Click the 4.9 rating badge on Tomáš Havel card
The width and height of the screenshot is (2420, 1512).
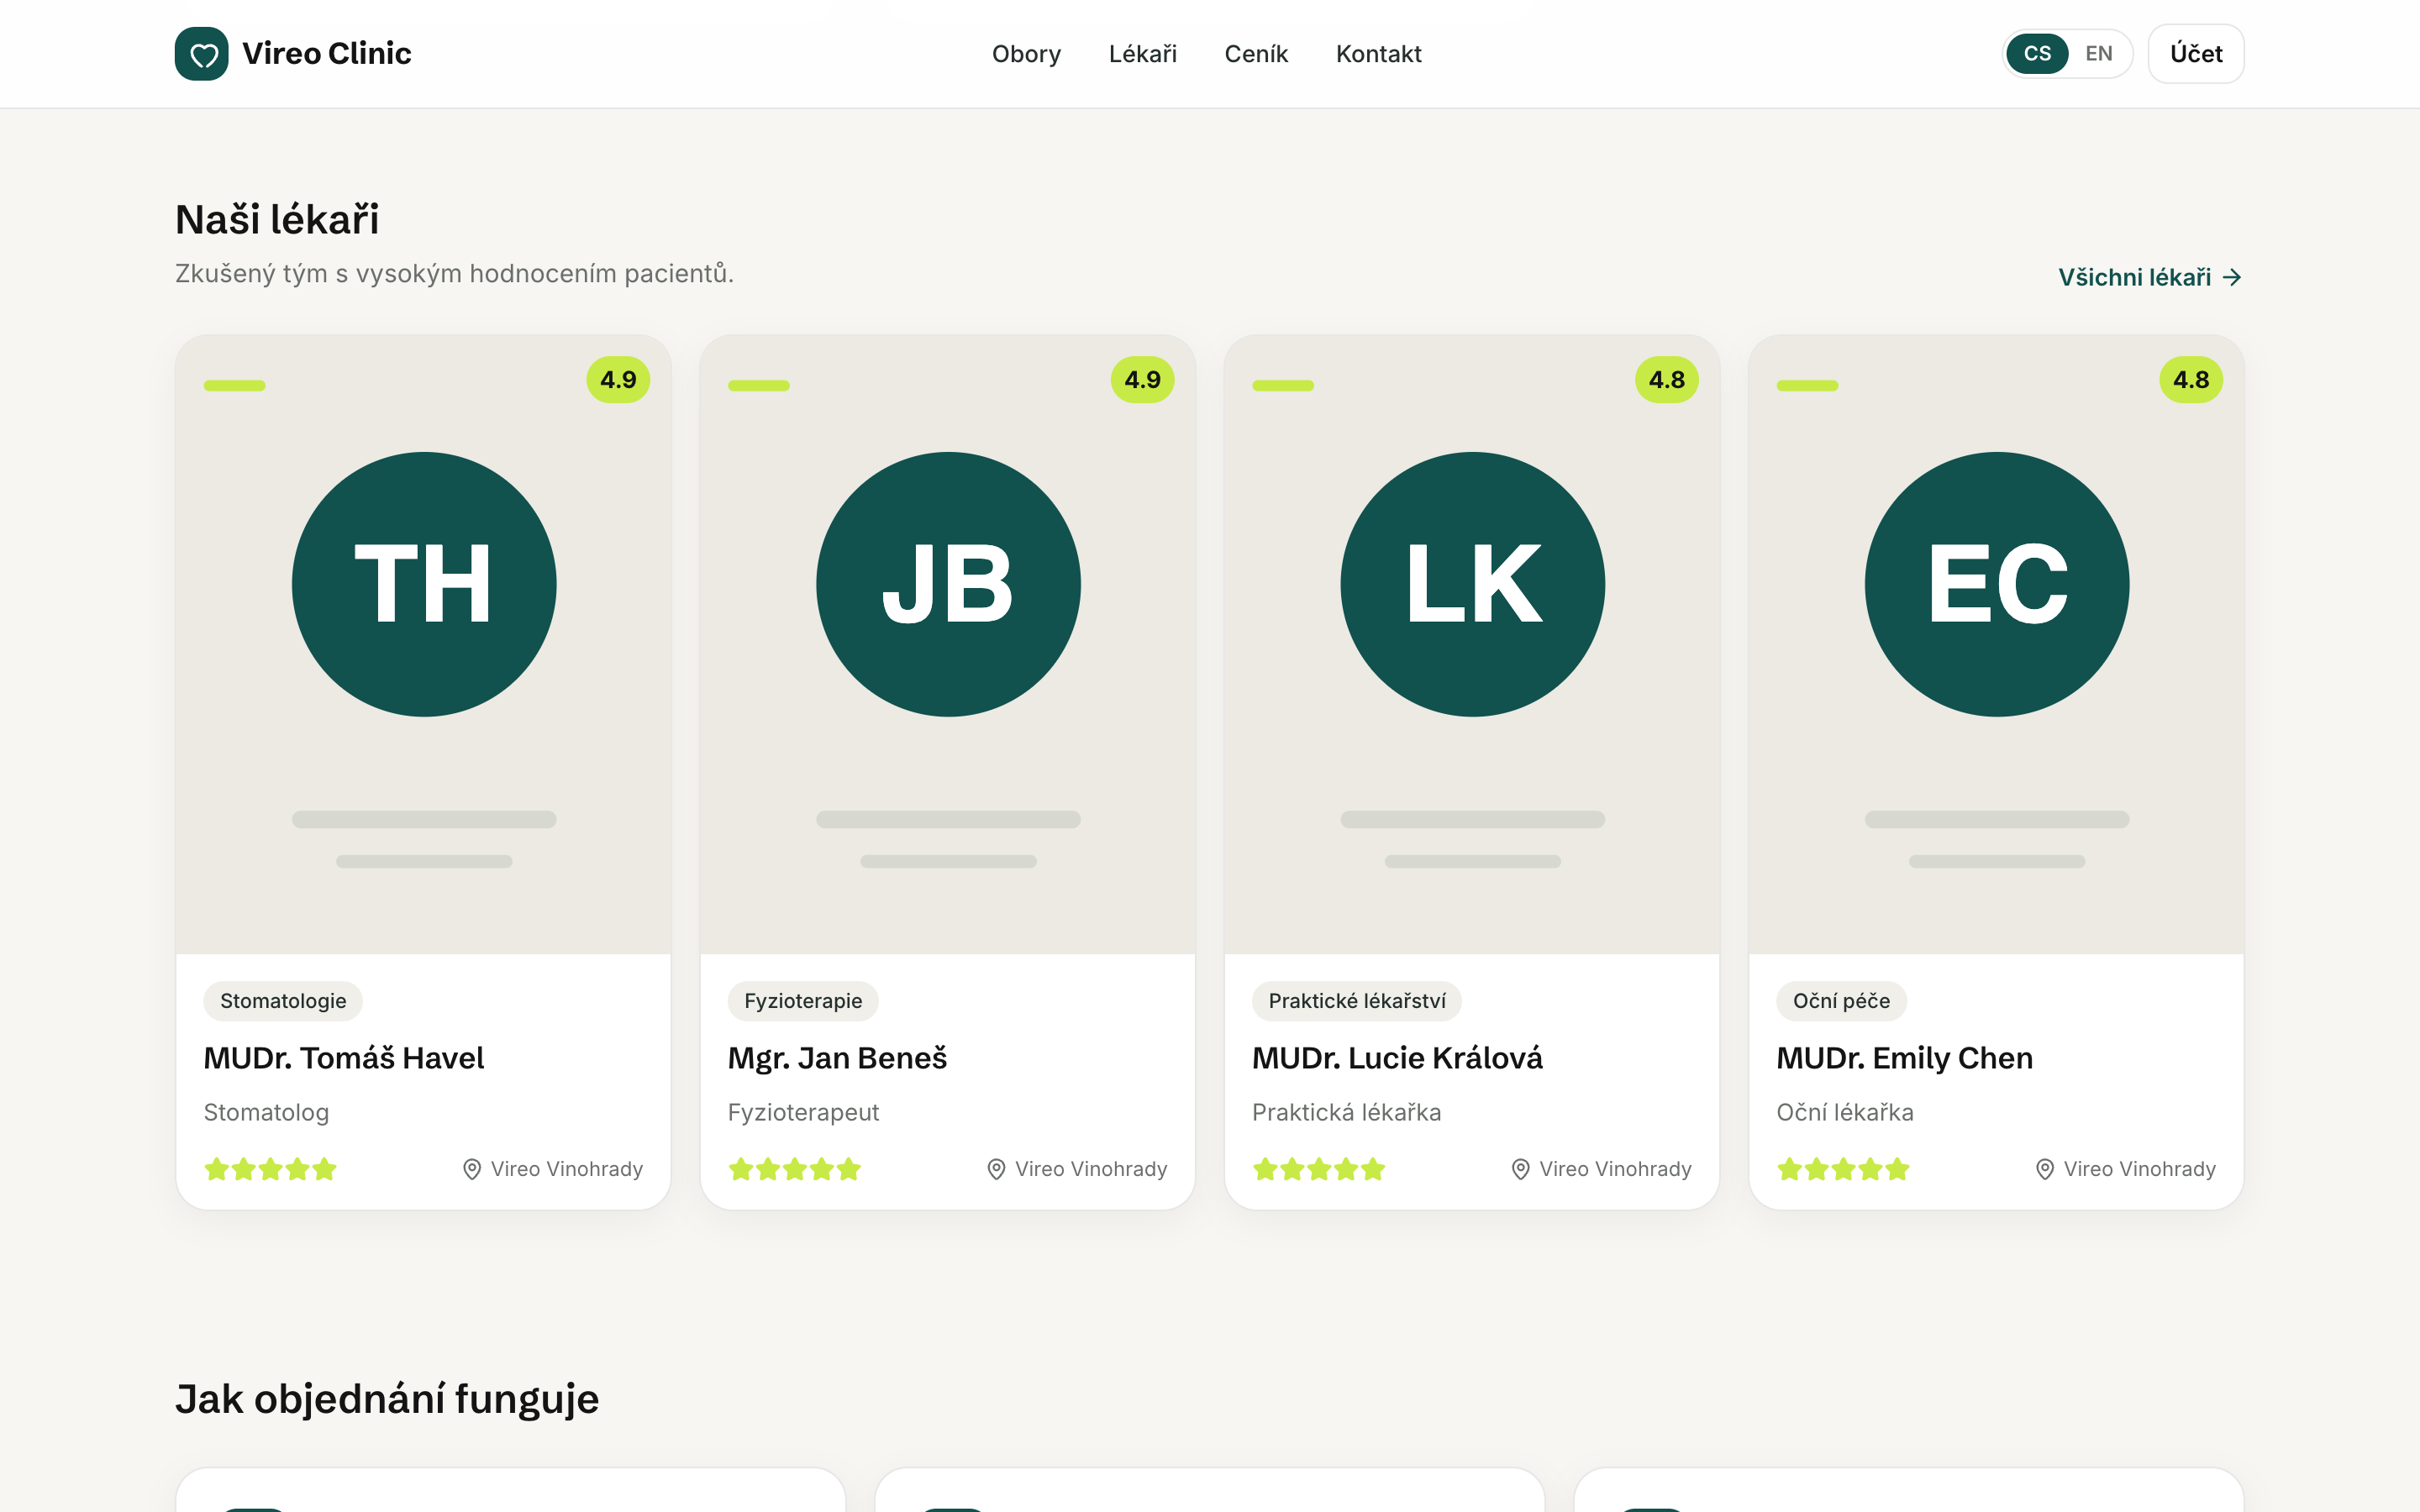click(618, 380)
